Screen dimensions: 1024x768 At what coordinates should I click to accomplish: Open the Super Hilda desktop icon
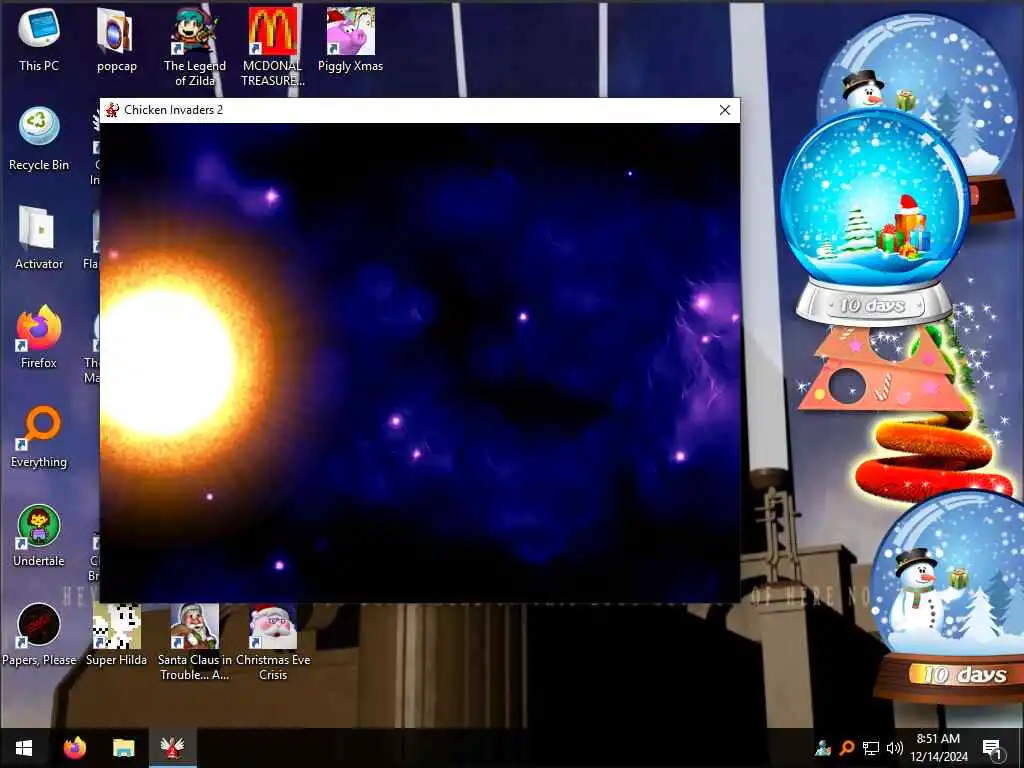[116, 635]
